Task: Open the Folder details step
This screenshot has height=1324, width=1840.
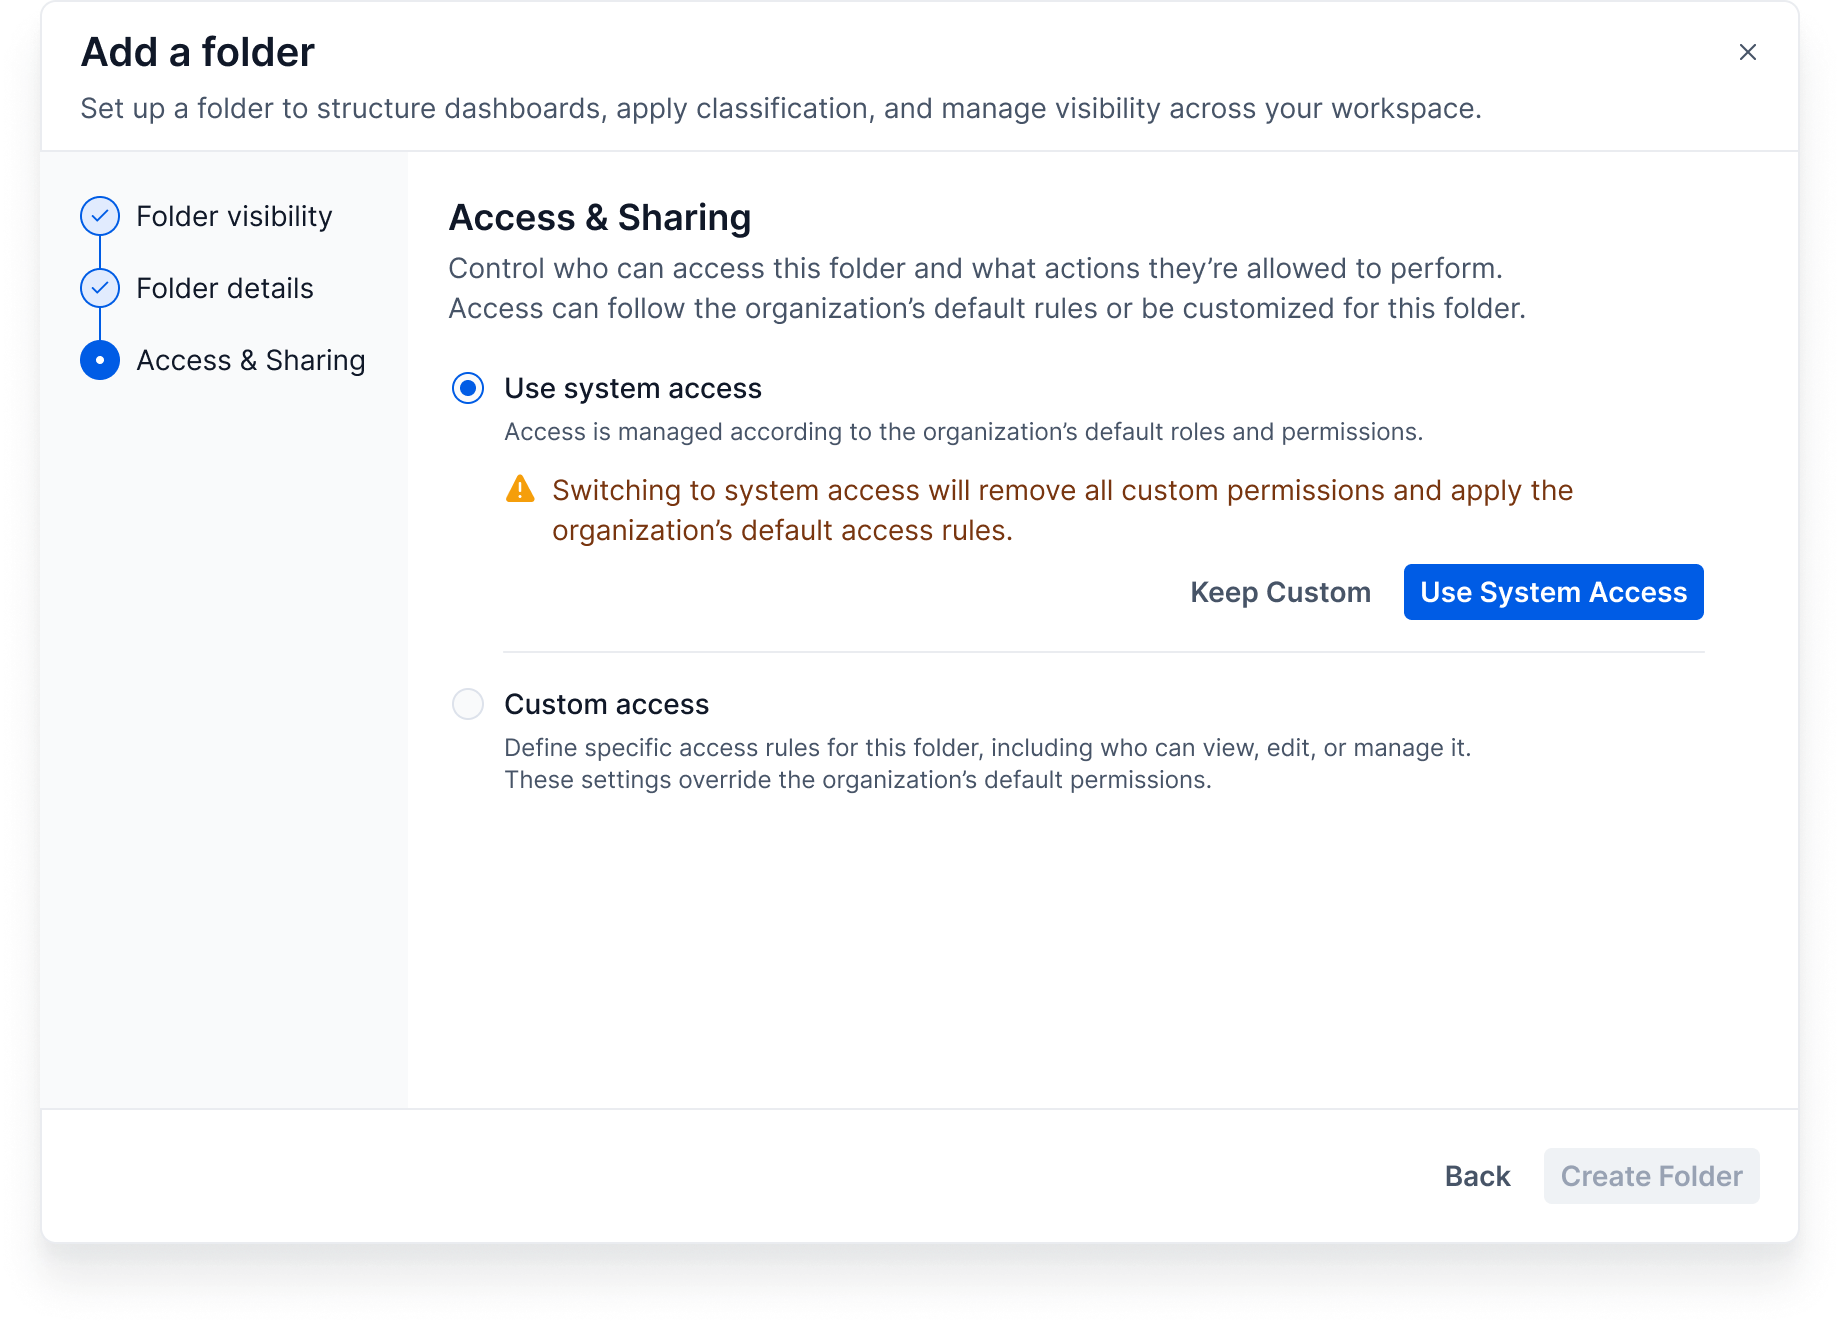Action: coord(225,288)
